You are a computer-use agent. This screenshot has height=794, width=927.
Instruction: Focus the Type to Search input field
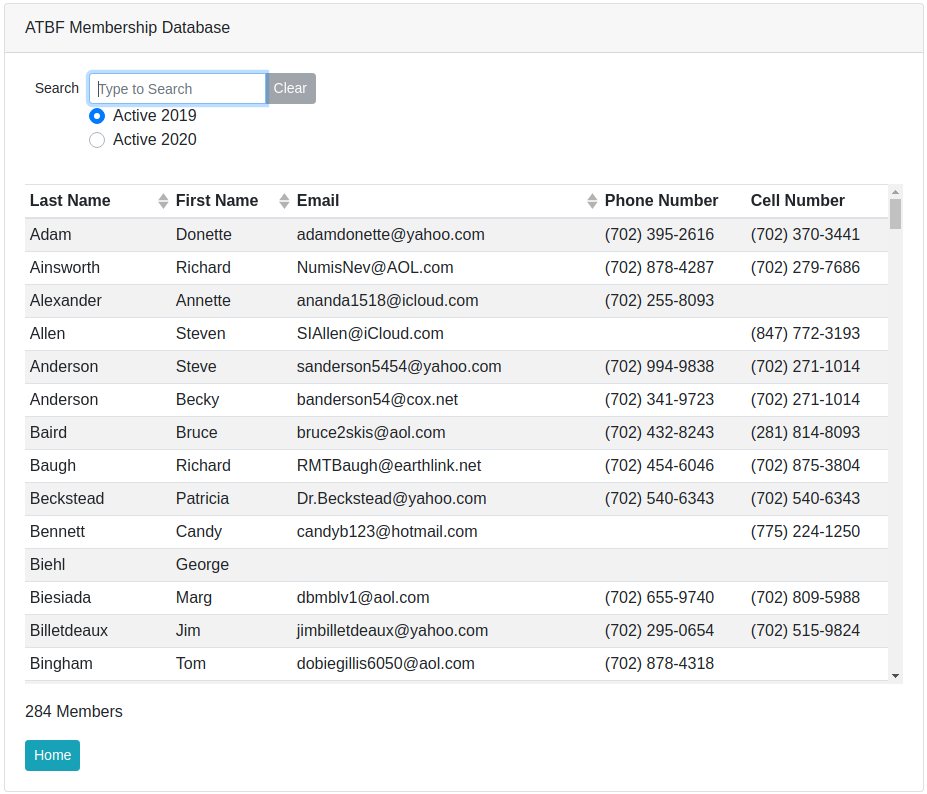[178, 88]
